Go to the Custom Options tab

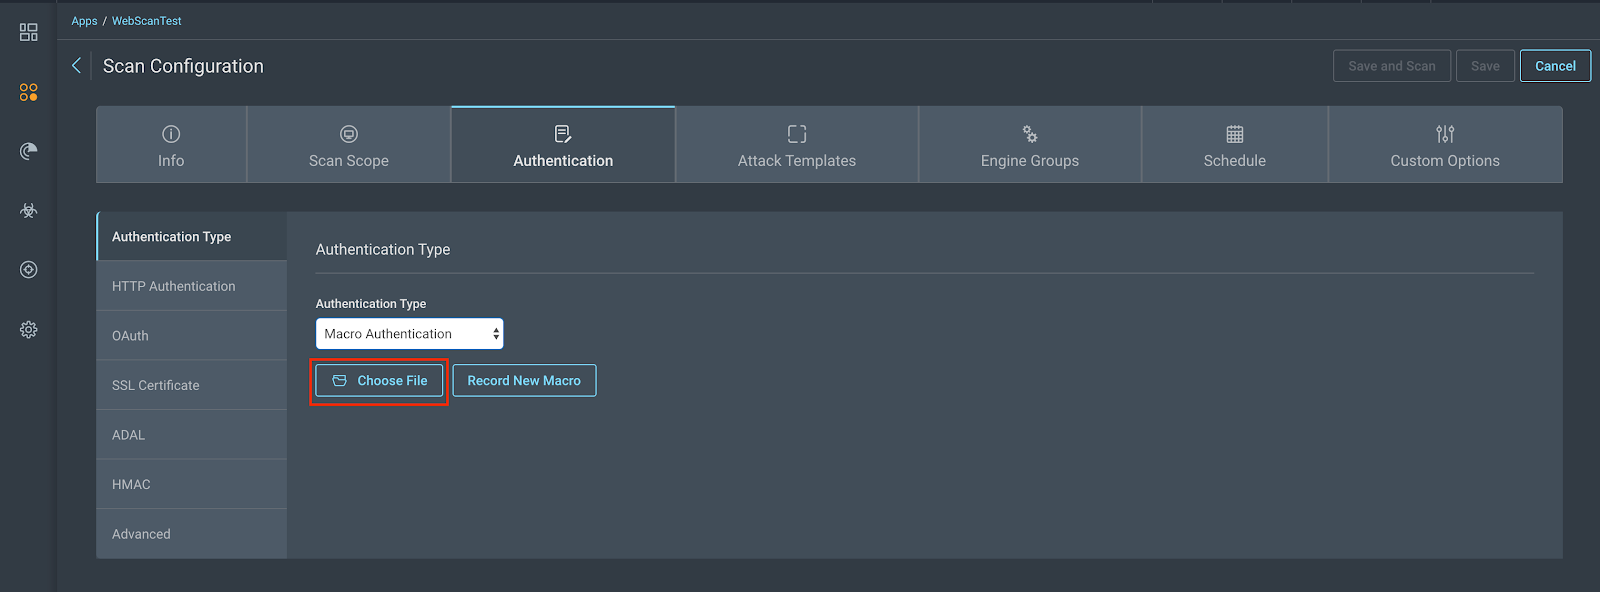tap(1444, 146)
